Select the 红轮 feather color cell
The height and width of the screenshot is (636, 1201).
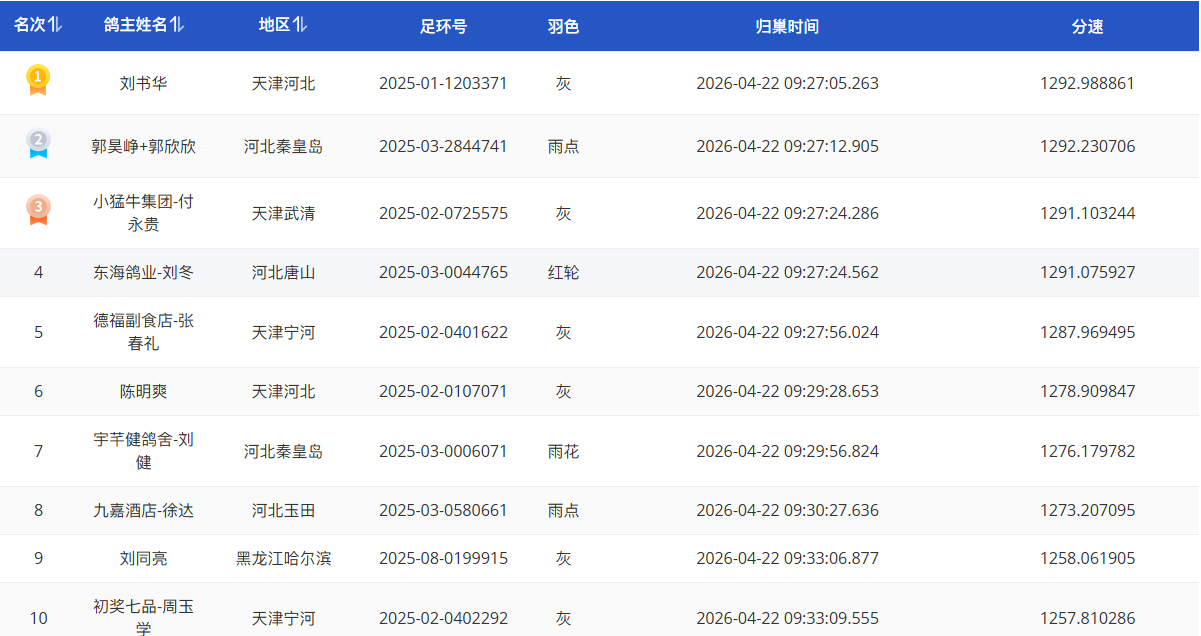(563, 272)
